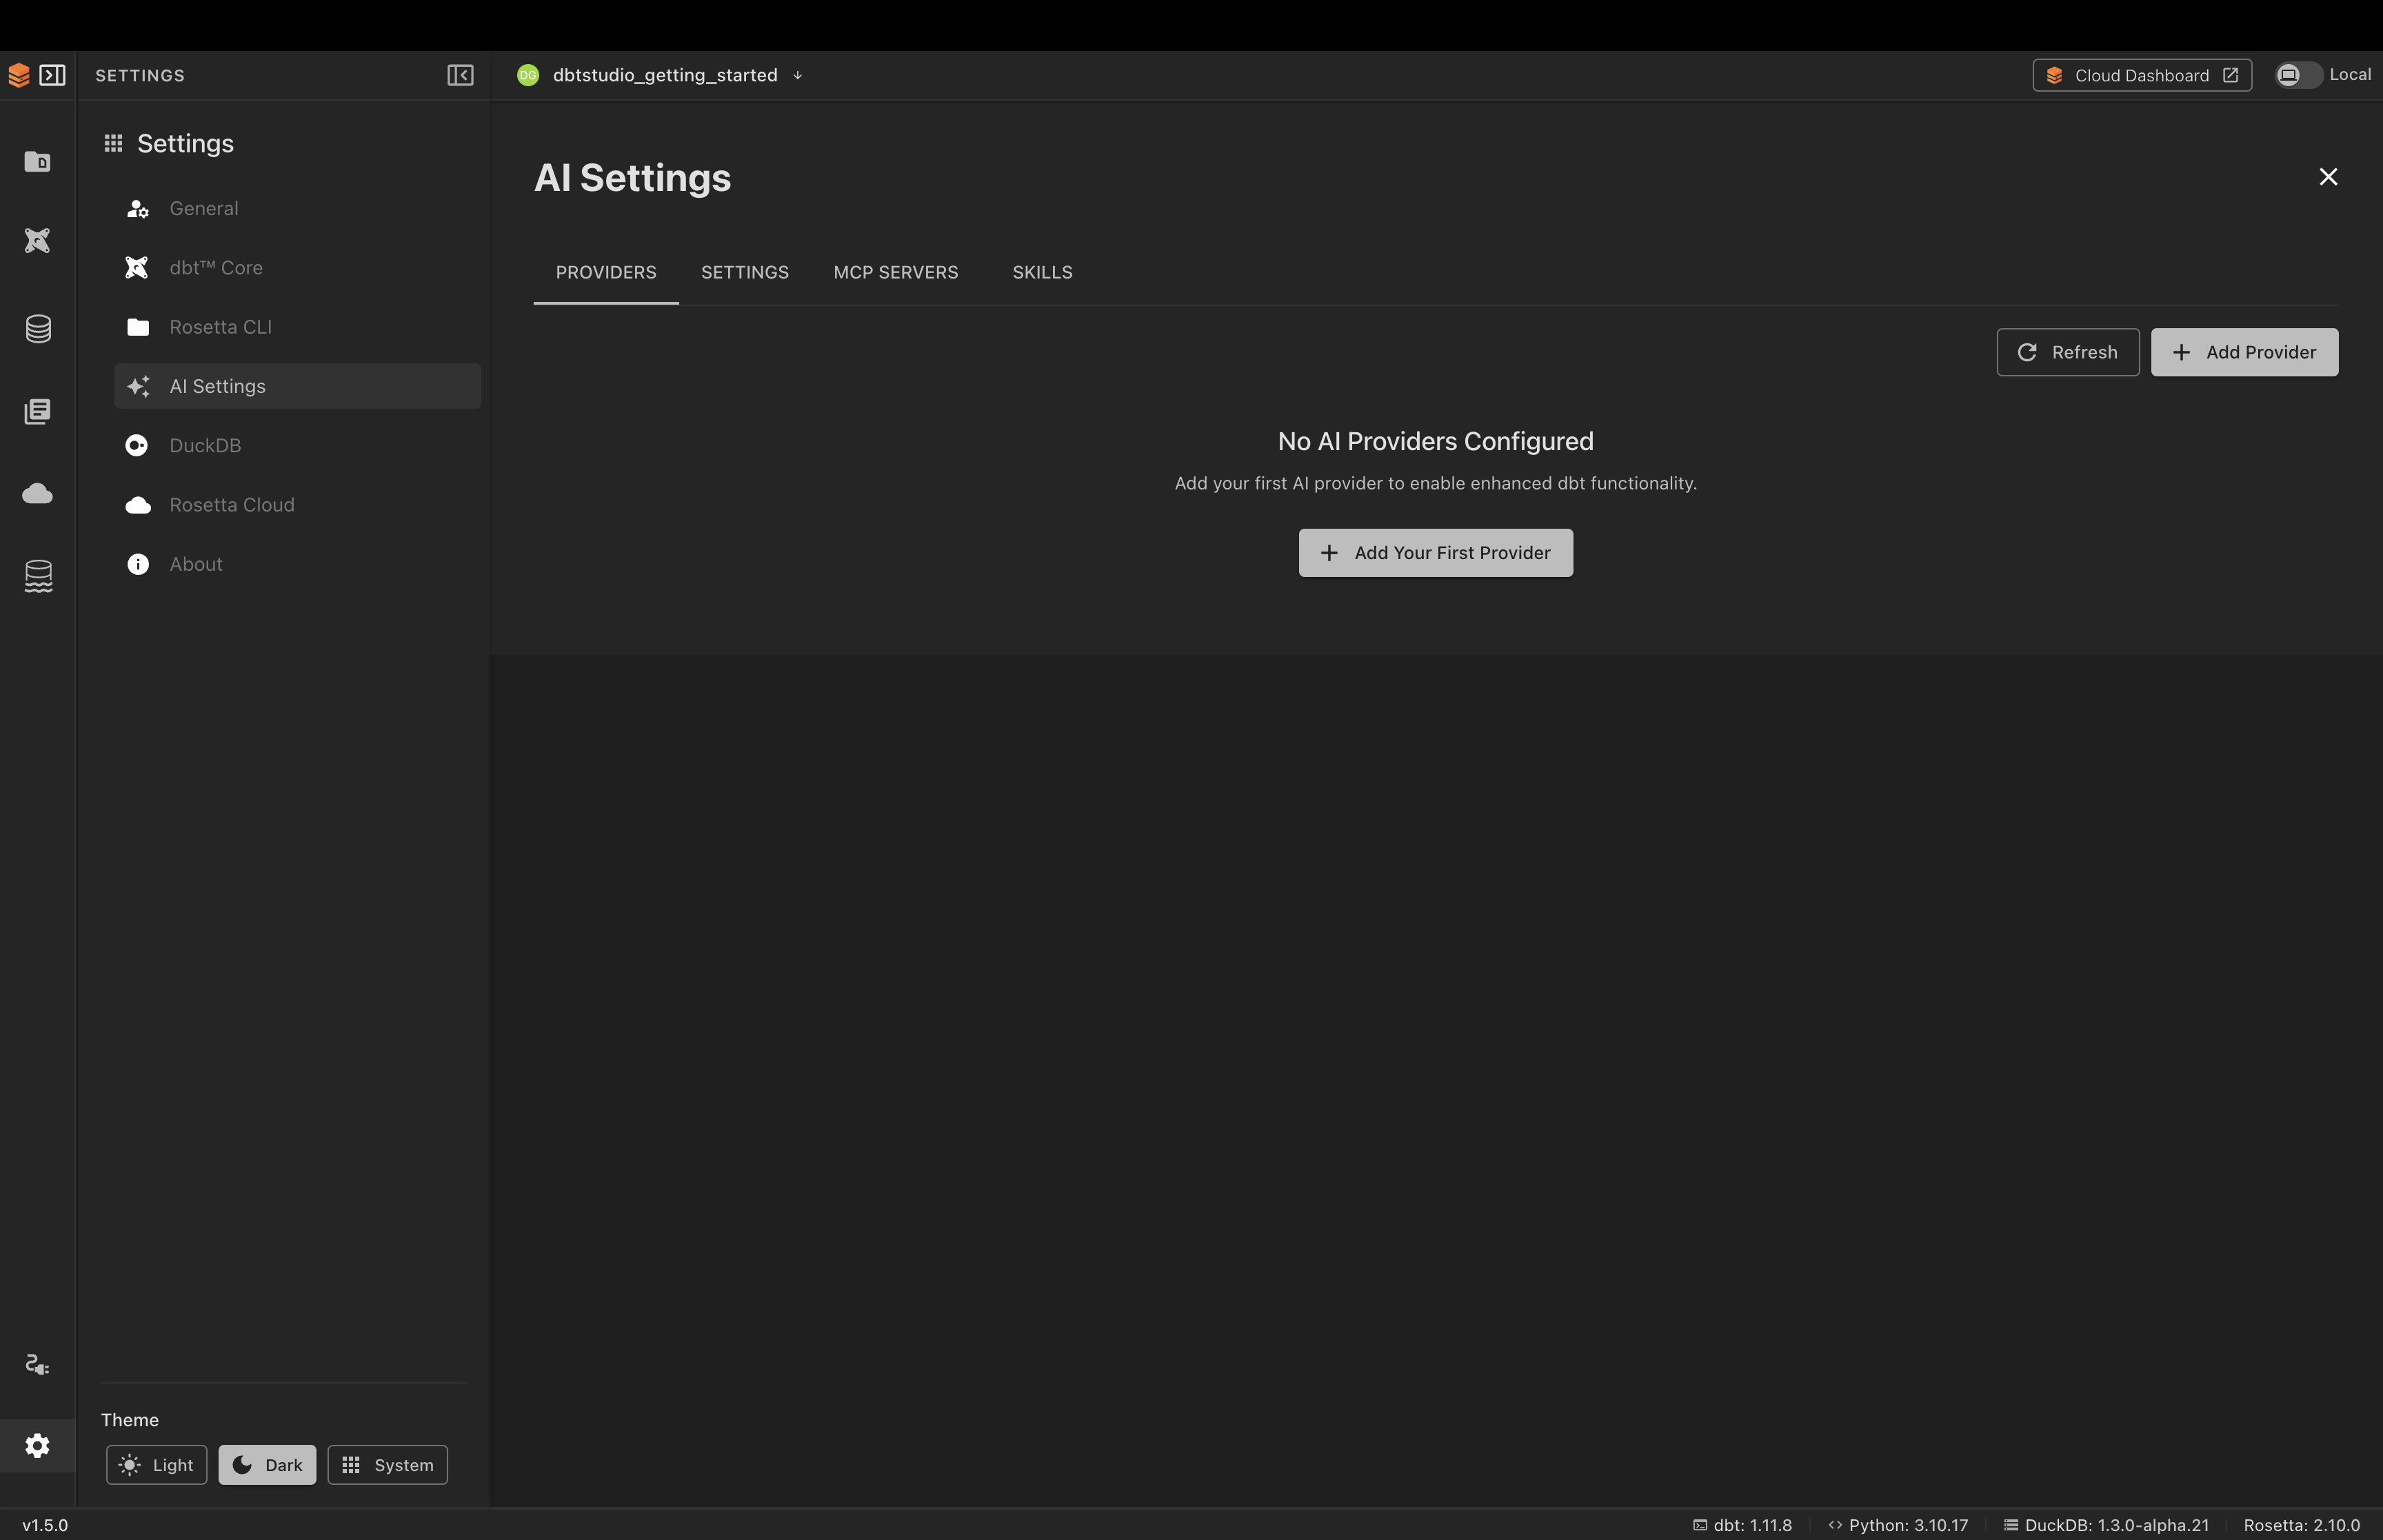The width and height of the screenshot is (2383, 1540).
Task: Open the Rosetta Cloud settings section
Action: click(297, 505)
